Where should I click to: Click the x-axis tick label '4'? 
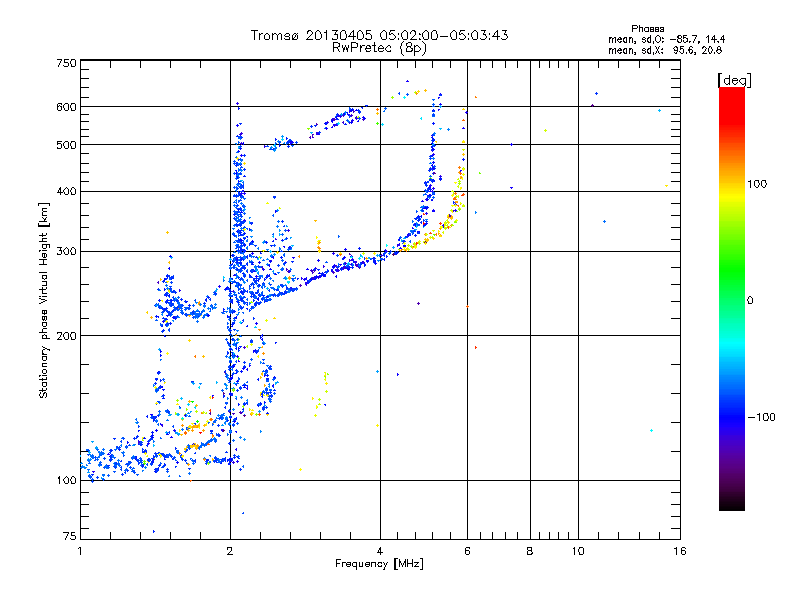tap(380, 551)
